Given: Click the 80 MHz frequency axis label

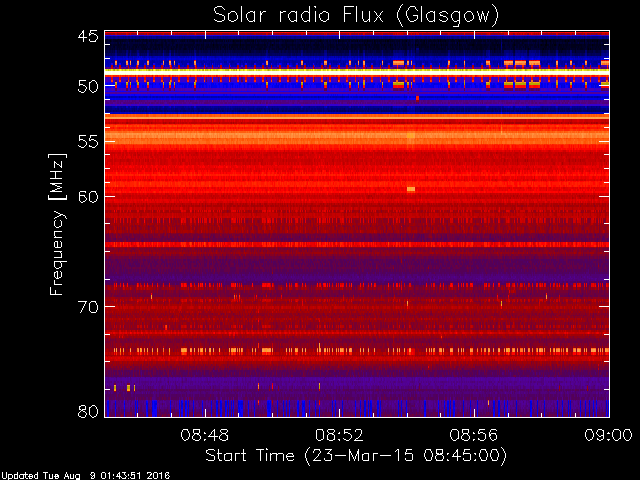Looking at the screenshot, I should [88, 411].
